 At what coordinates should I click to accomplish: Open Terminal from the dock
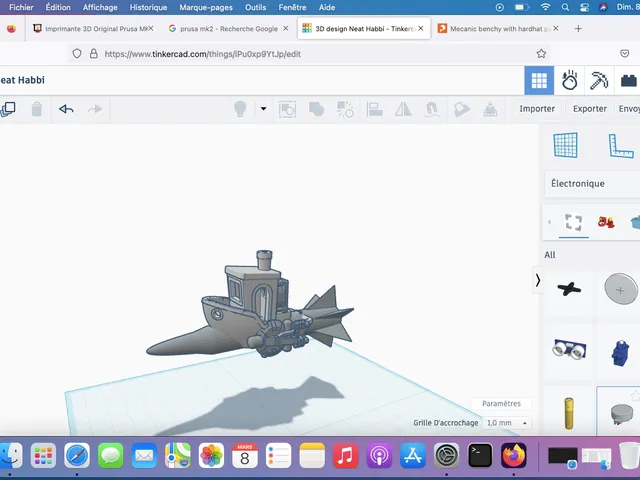pyautogui.click(x=480, y=456)
